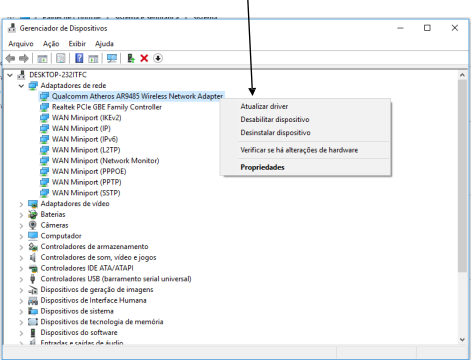The width and height of the screenshot is (471, 361).
Task: Click the DESKTOP-232ITFC computer icon
Action: pos(21,75)
